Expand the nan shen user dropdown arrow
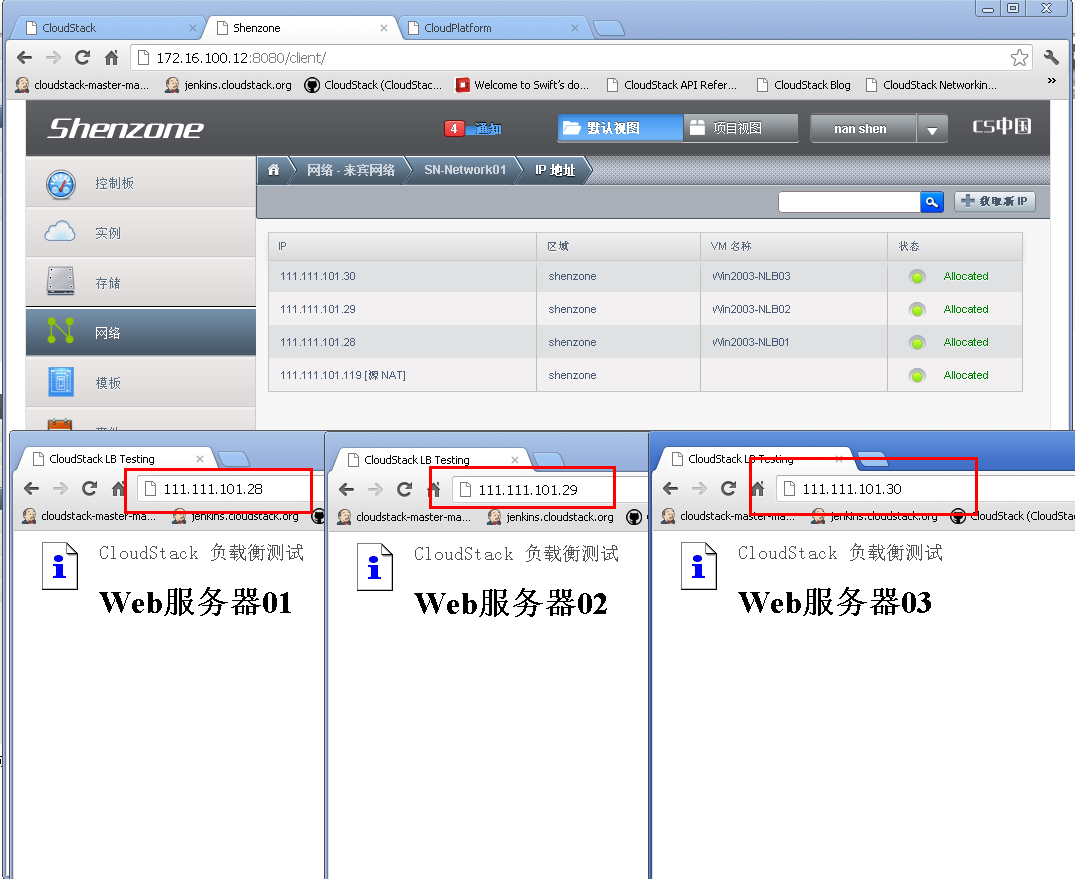Image resolution: width=1075 pixels, height=879 pixels. click(x=932, y=129)
